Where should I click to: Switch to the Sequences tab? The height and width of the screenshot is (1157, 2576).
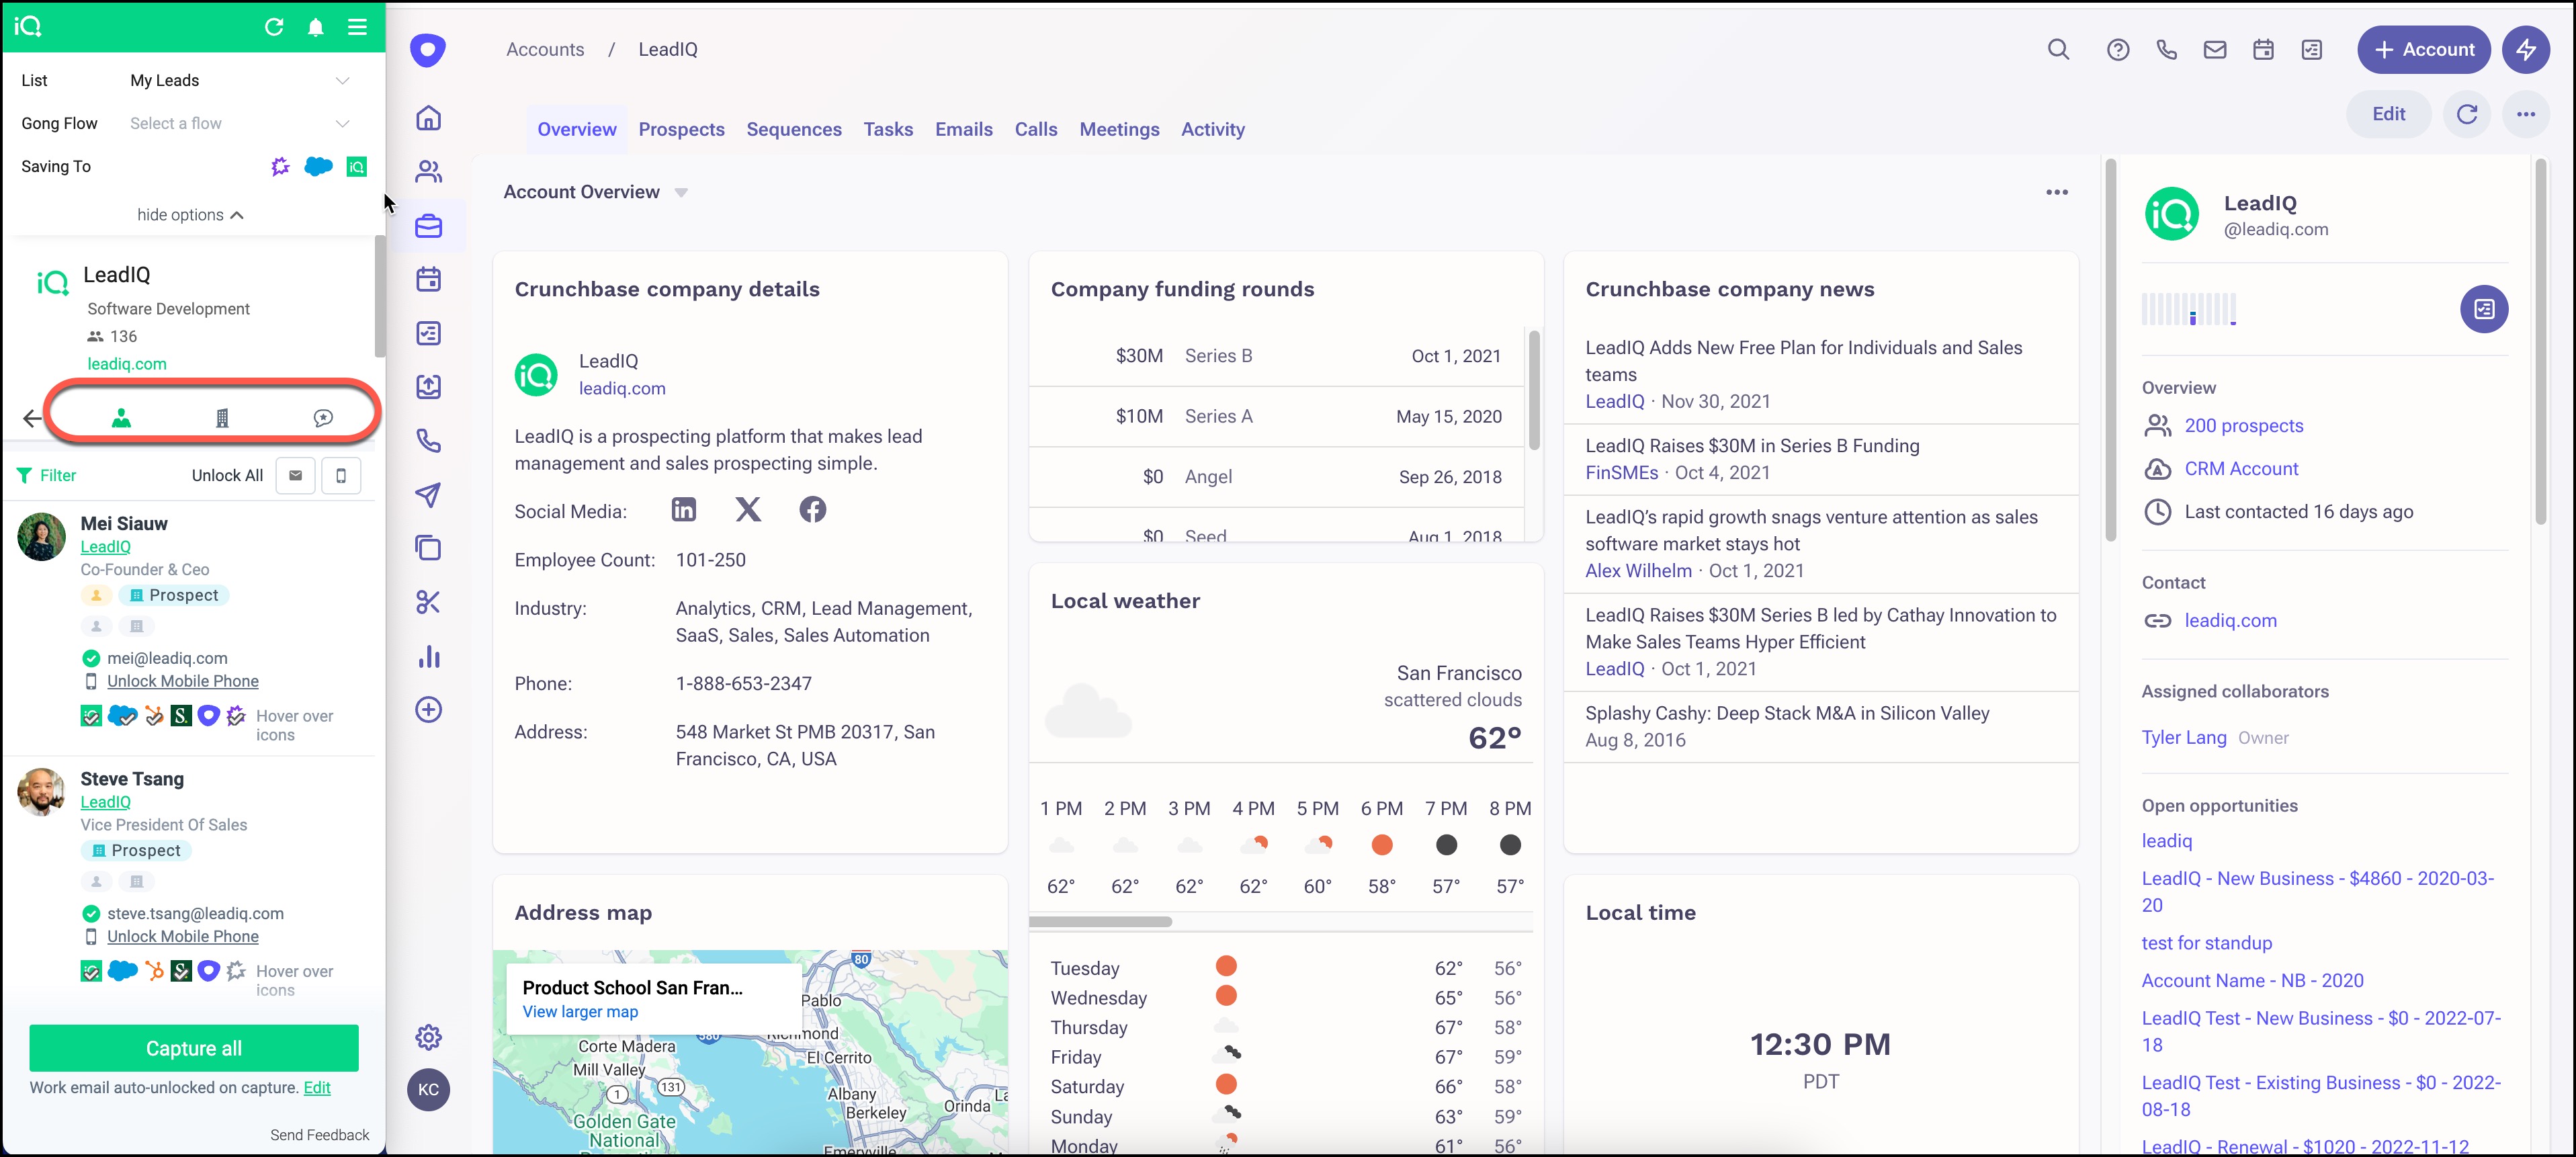coord(794,129)
